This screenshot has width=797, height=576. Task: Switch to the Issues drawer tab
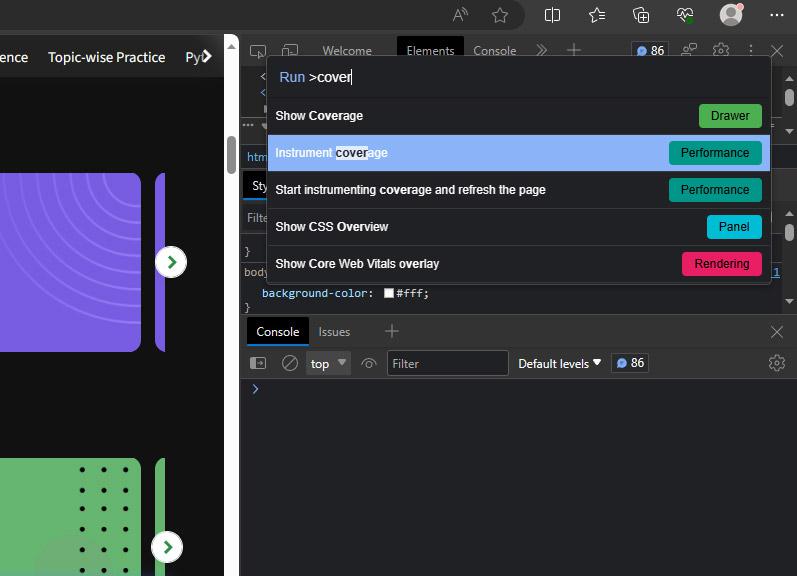click(x=334, y=332)
